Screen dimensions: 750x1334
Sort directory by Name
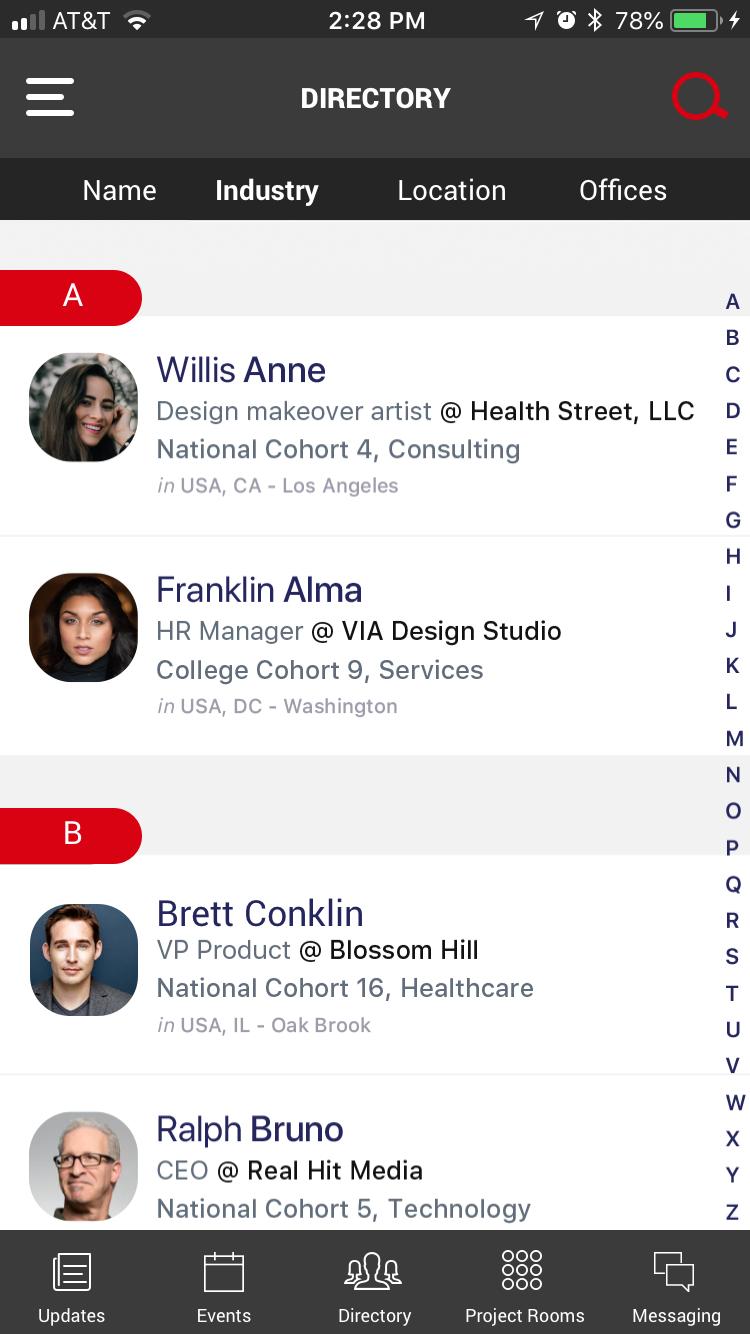[120, 190]
